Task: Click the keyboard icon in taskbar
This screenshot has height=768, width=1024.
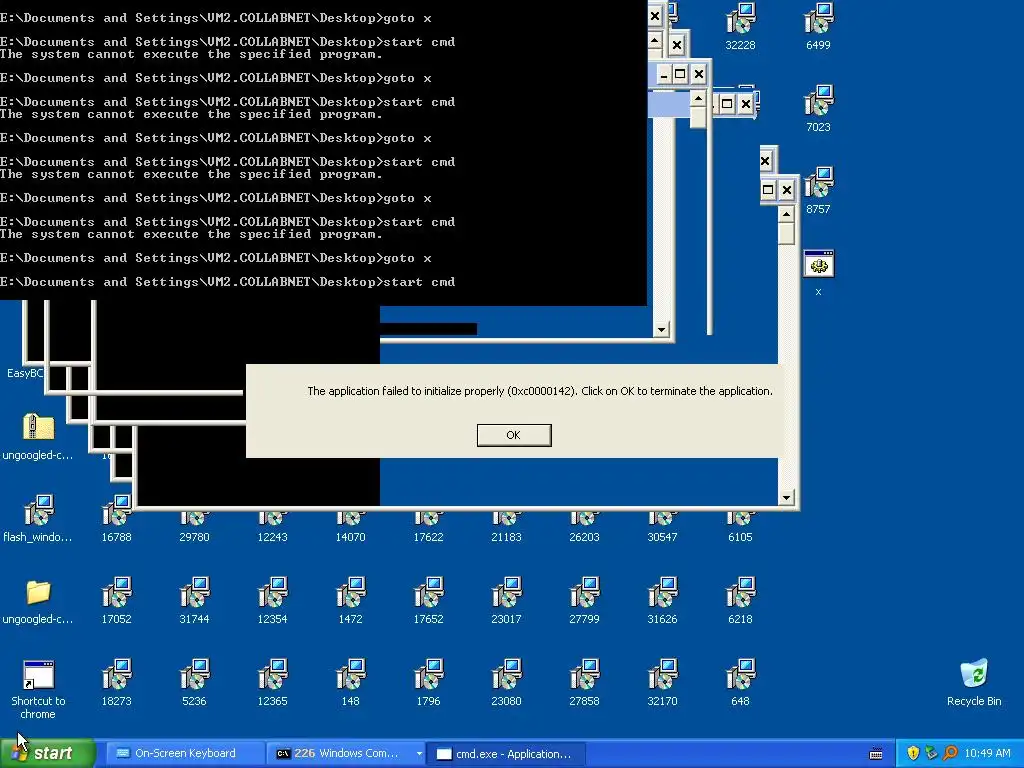Action: tap(876, 754)
